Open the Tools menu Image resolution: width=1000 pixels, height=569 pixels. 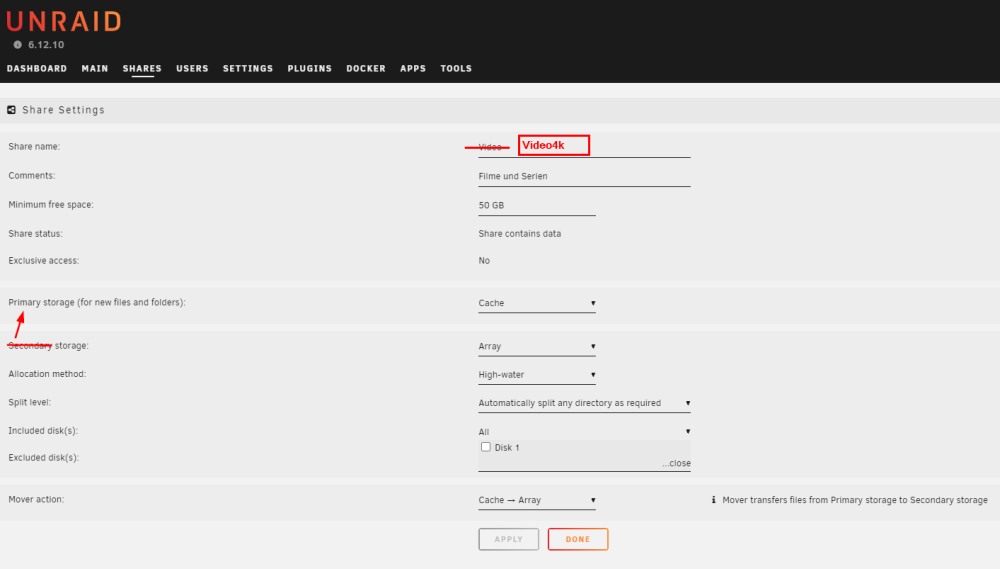pyautogui.click(x=456, y=68)
